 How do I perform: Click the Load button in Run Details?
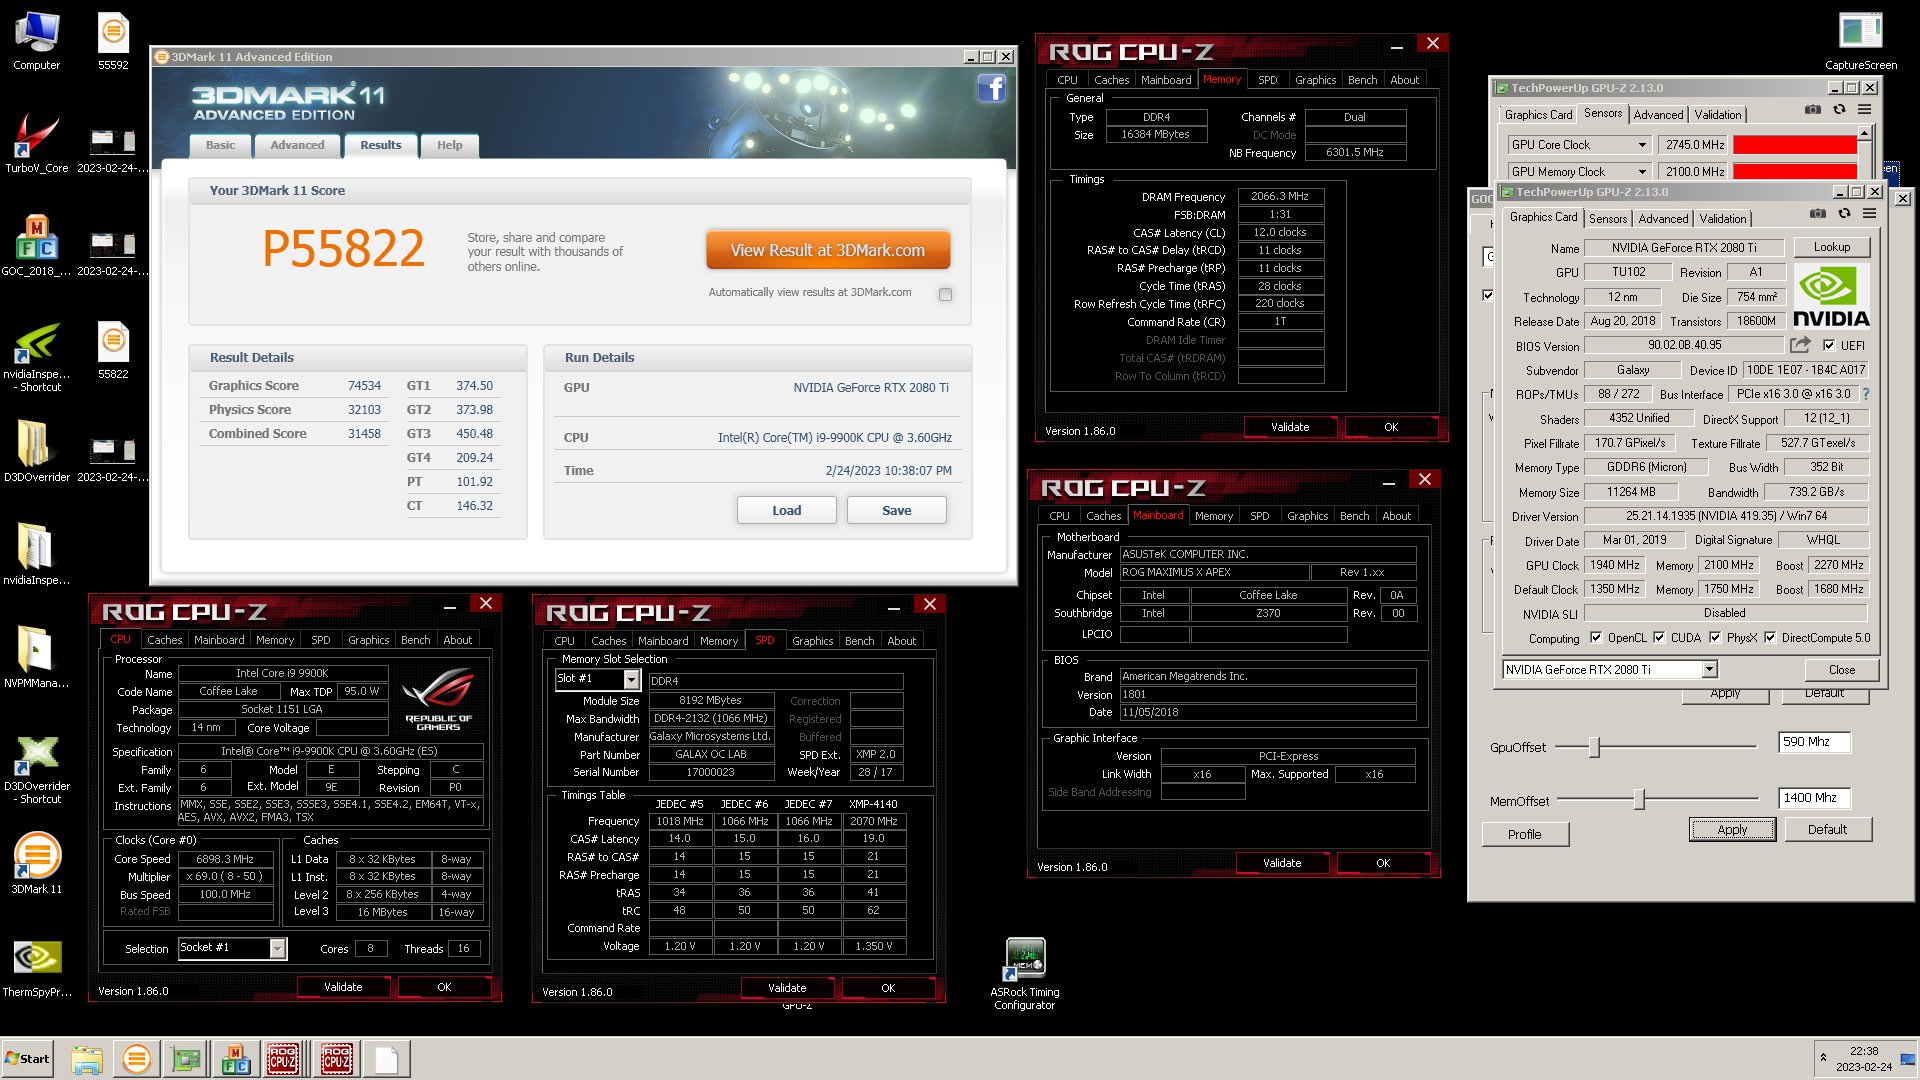(786, 510)
